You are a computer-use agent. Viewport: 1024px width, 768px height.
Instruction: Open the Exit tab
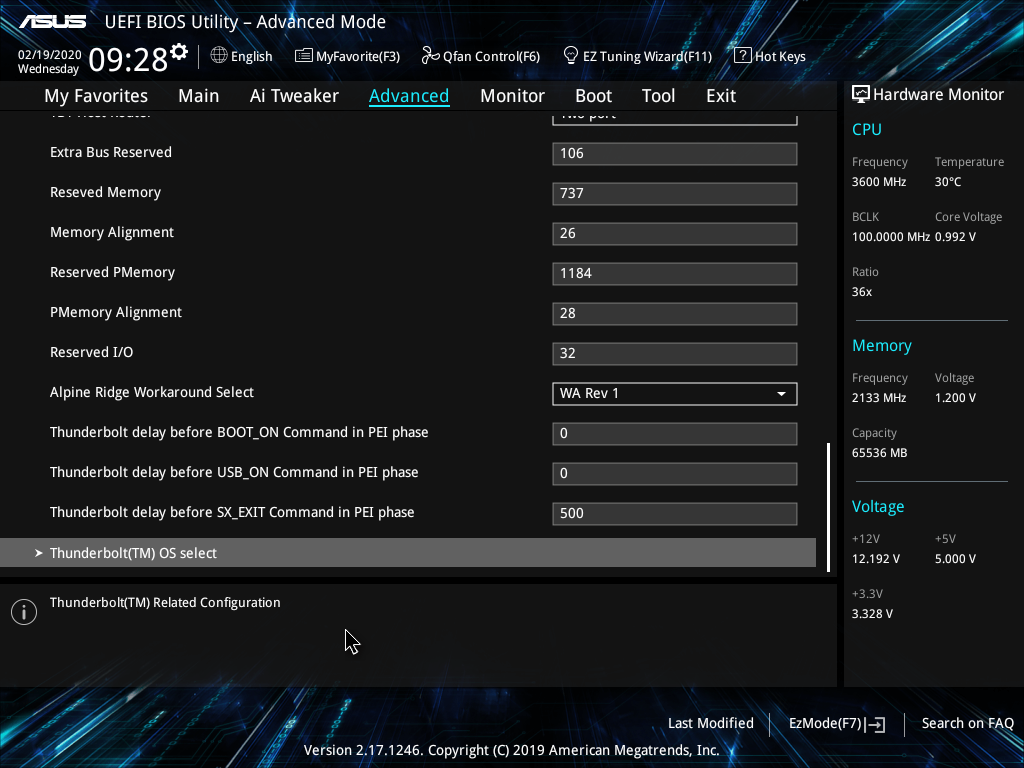click(x=721, y=96)
